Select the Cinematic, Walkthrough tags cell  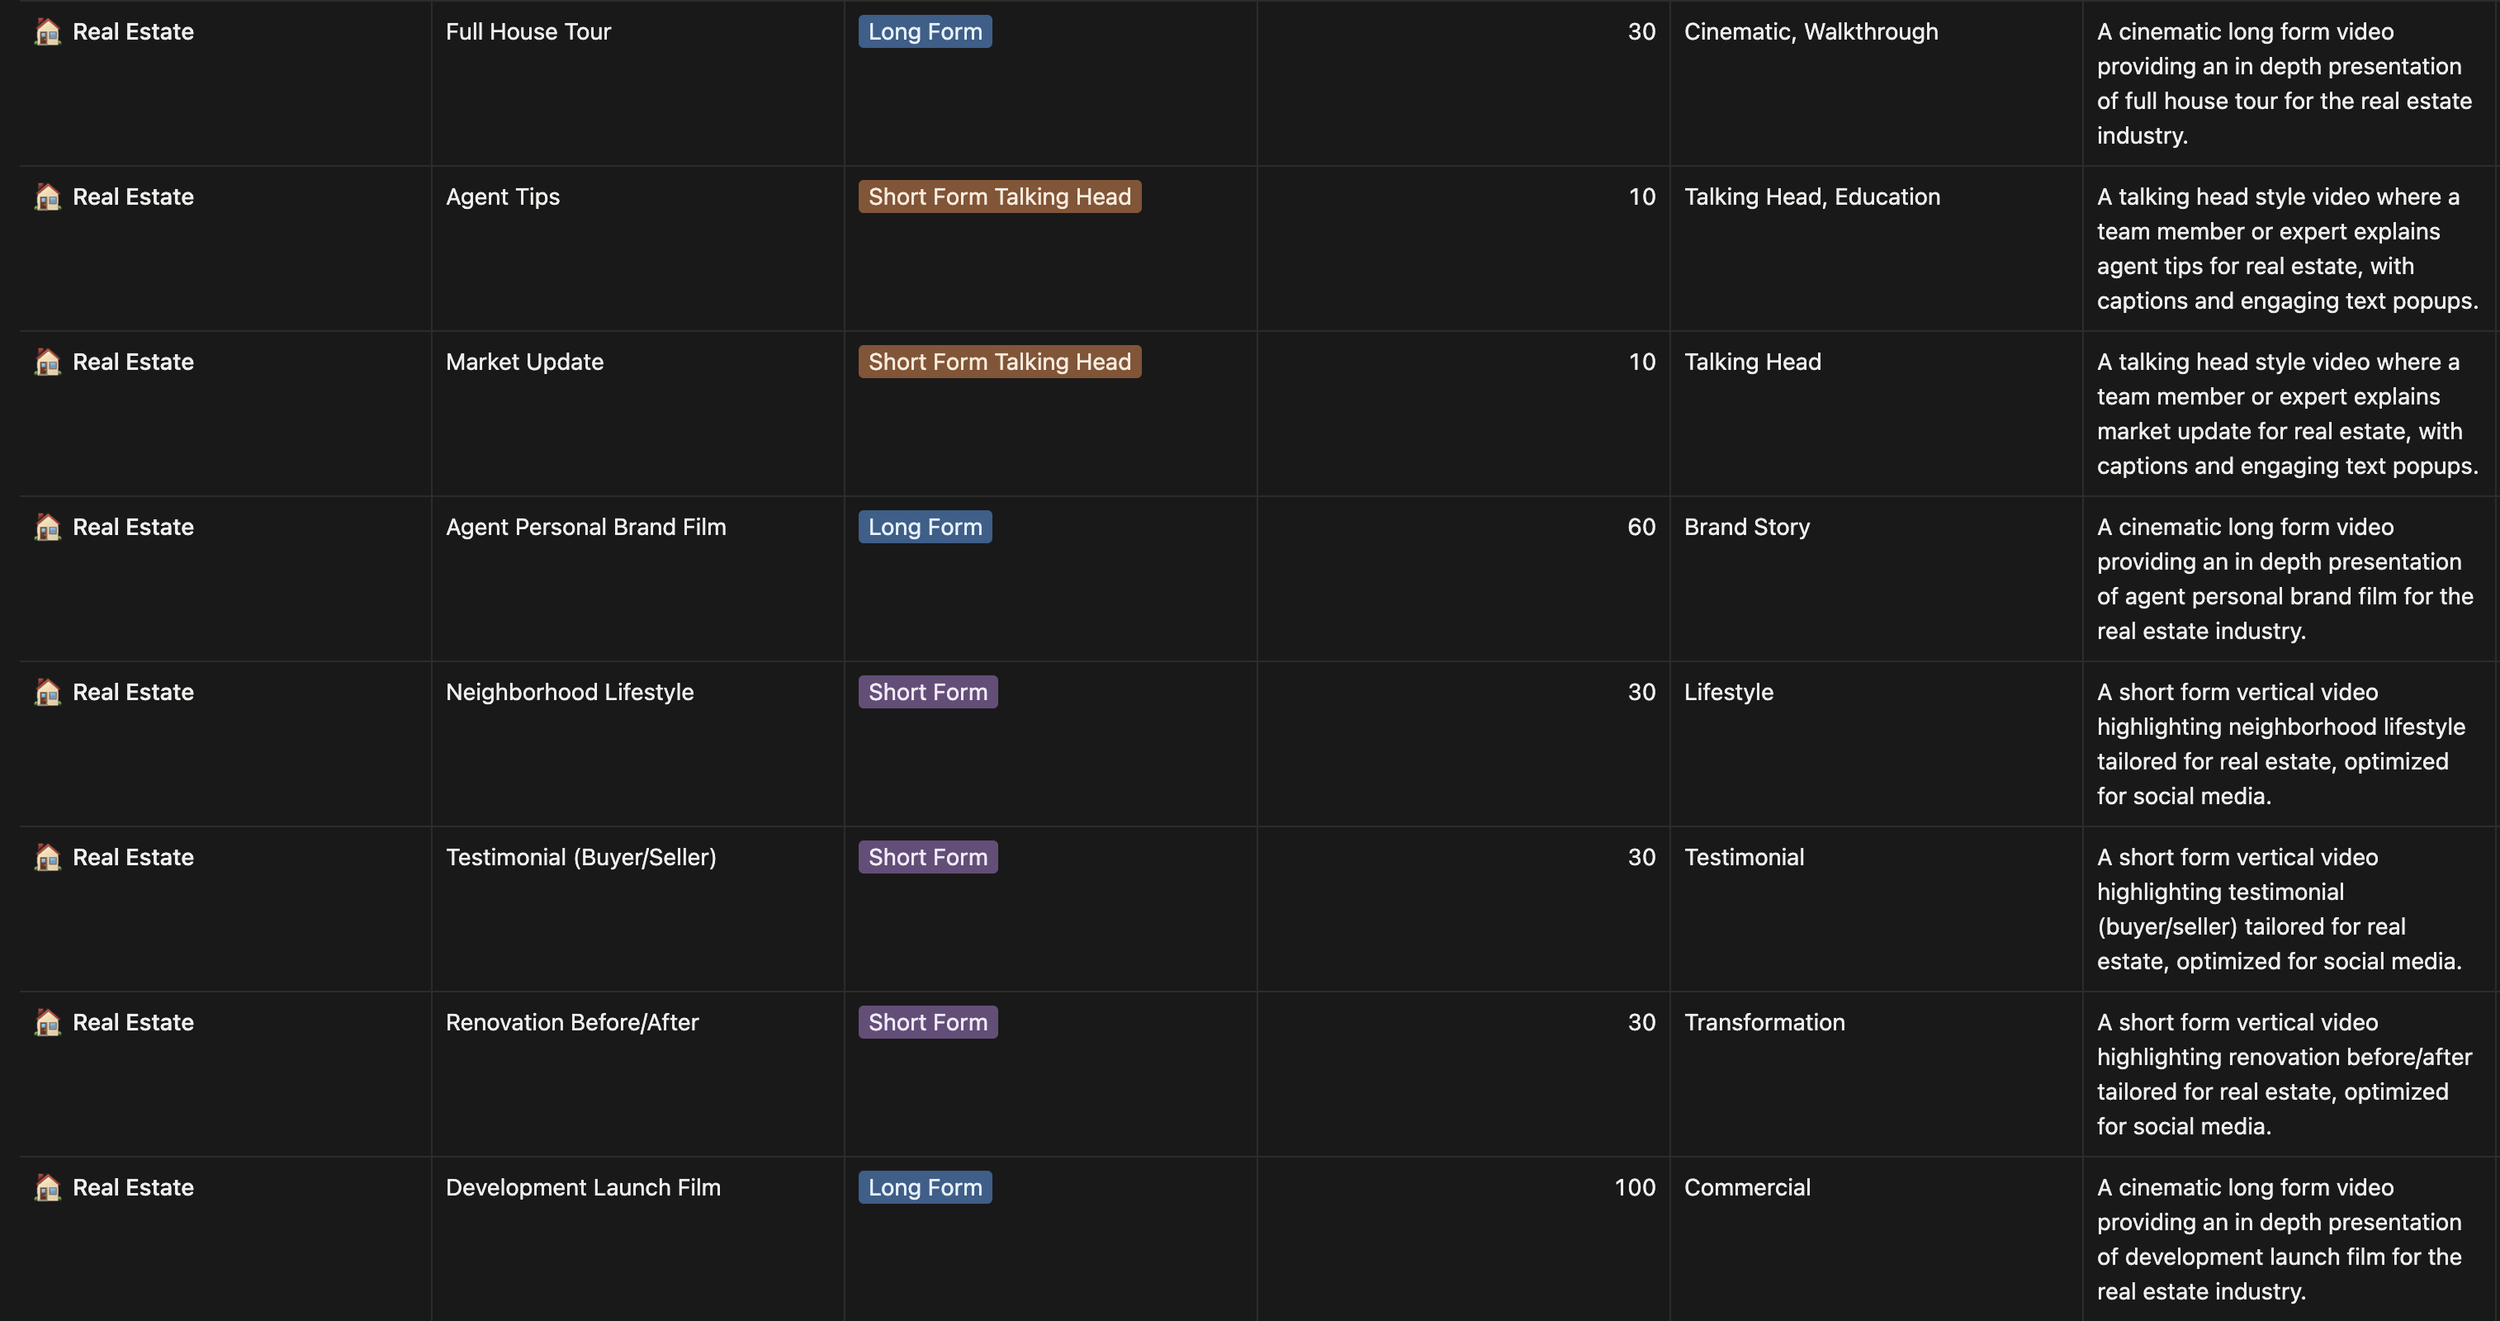[x=1810, y=32]
